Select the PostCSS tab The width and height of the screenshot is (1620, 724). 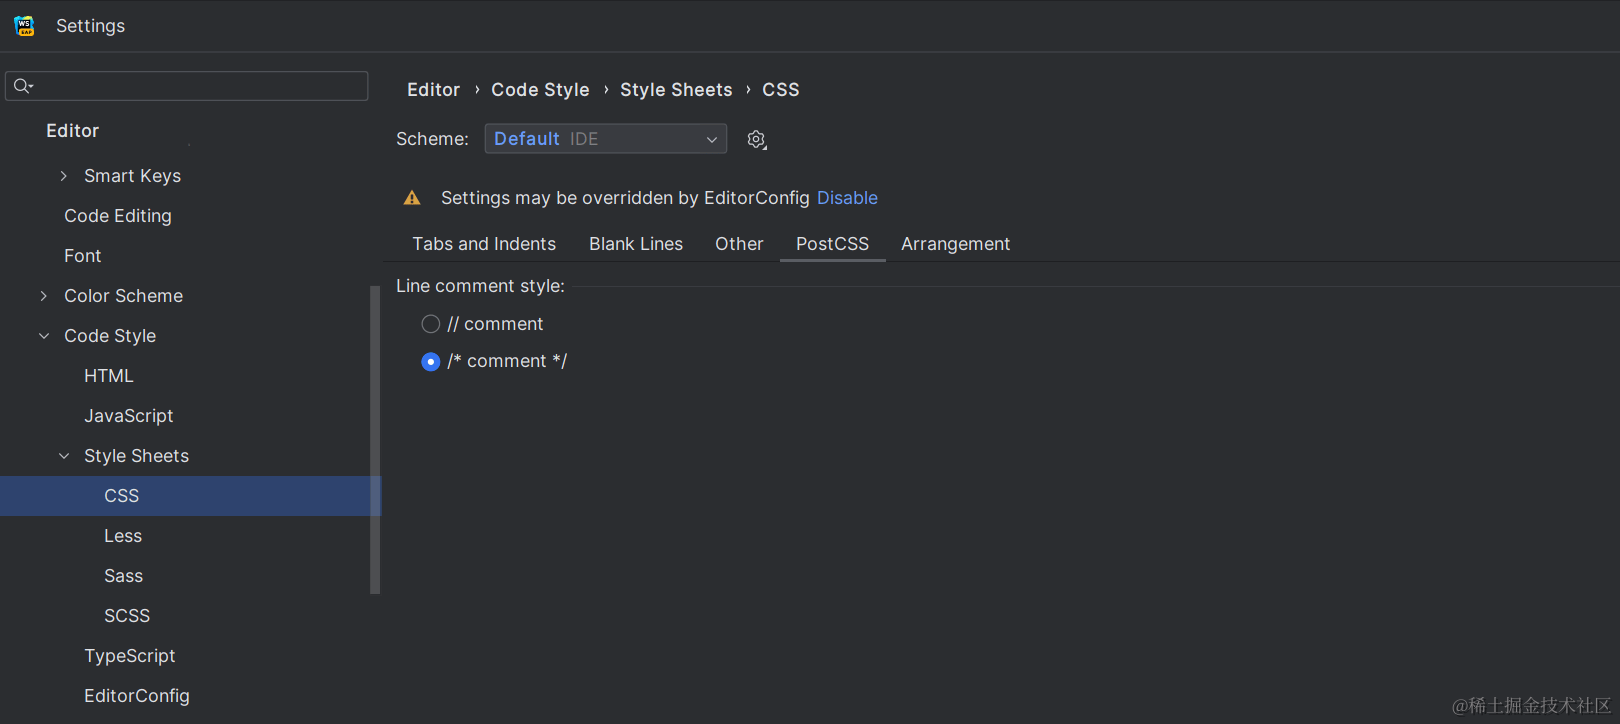coord(832,244)
